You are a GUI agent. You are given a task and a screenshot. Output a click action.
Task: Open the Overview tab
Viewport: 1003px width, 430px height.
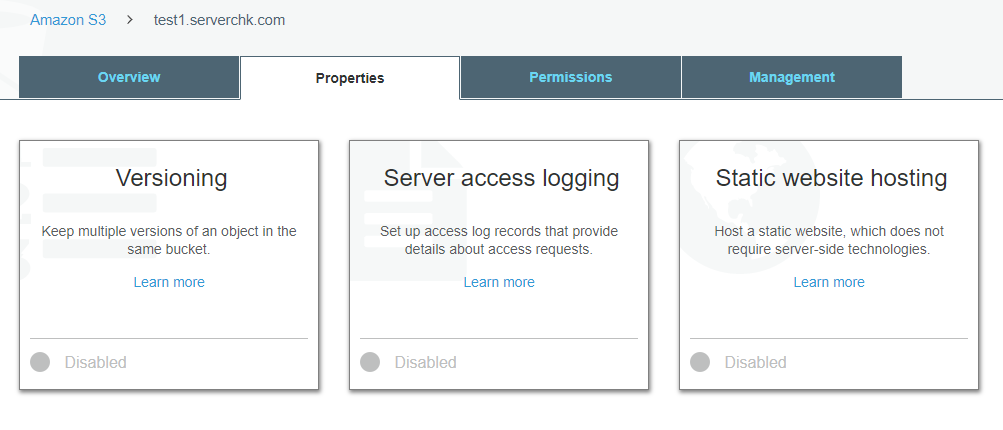(129, 77)
